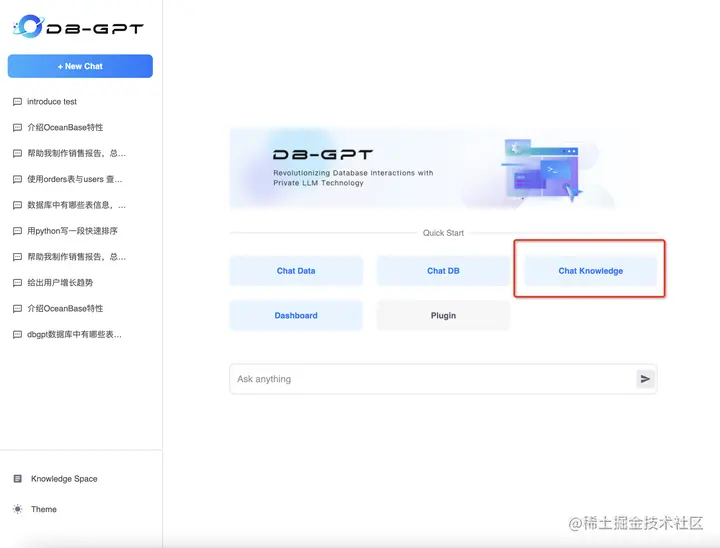
Task: Click the send arrow icon
Action: tap(645, 379)
